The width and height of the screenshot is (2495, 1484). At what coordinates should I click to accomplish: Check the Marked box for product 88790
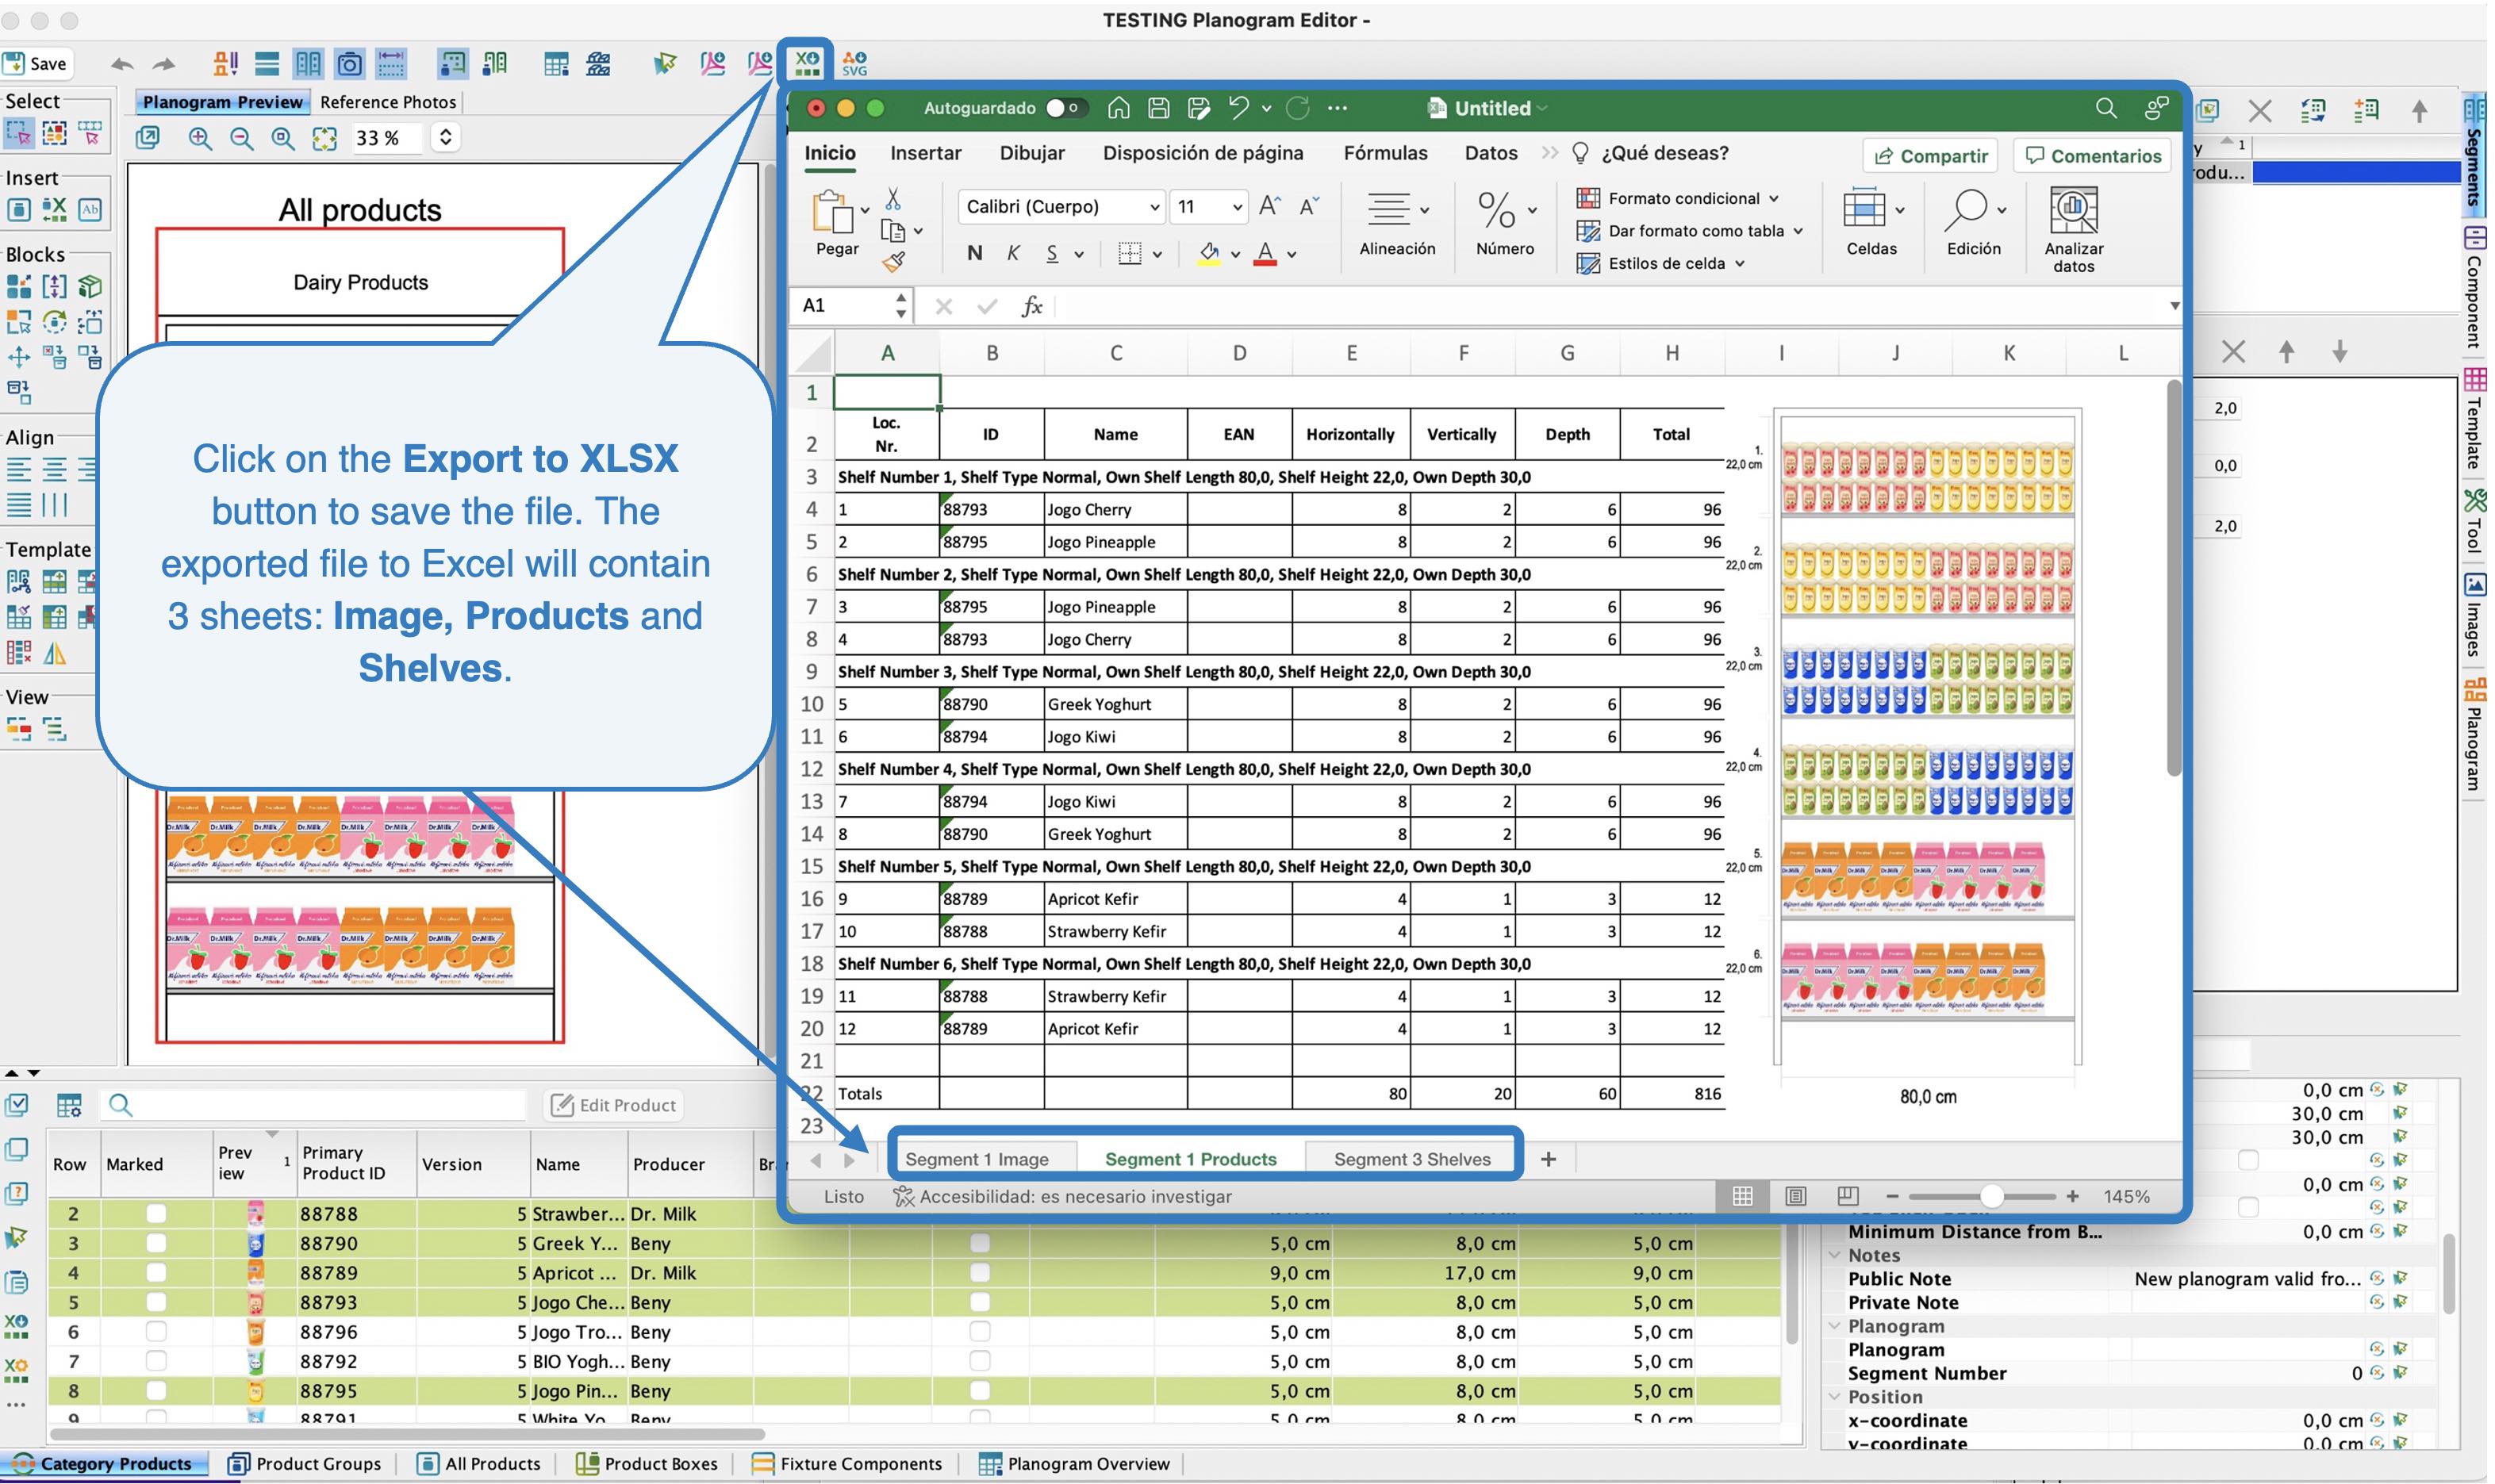(156, 1243)
